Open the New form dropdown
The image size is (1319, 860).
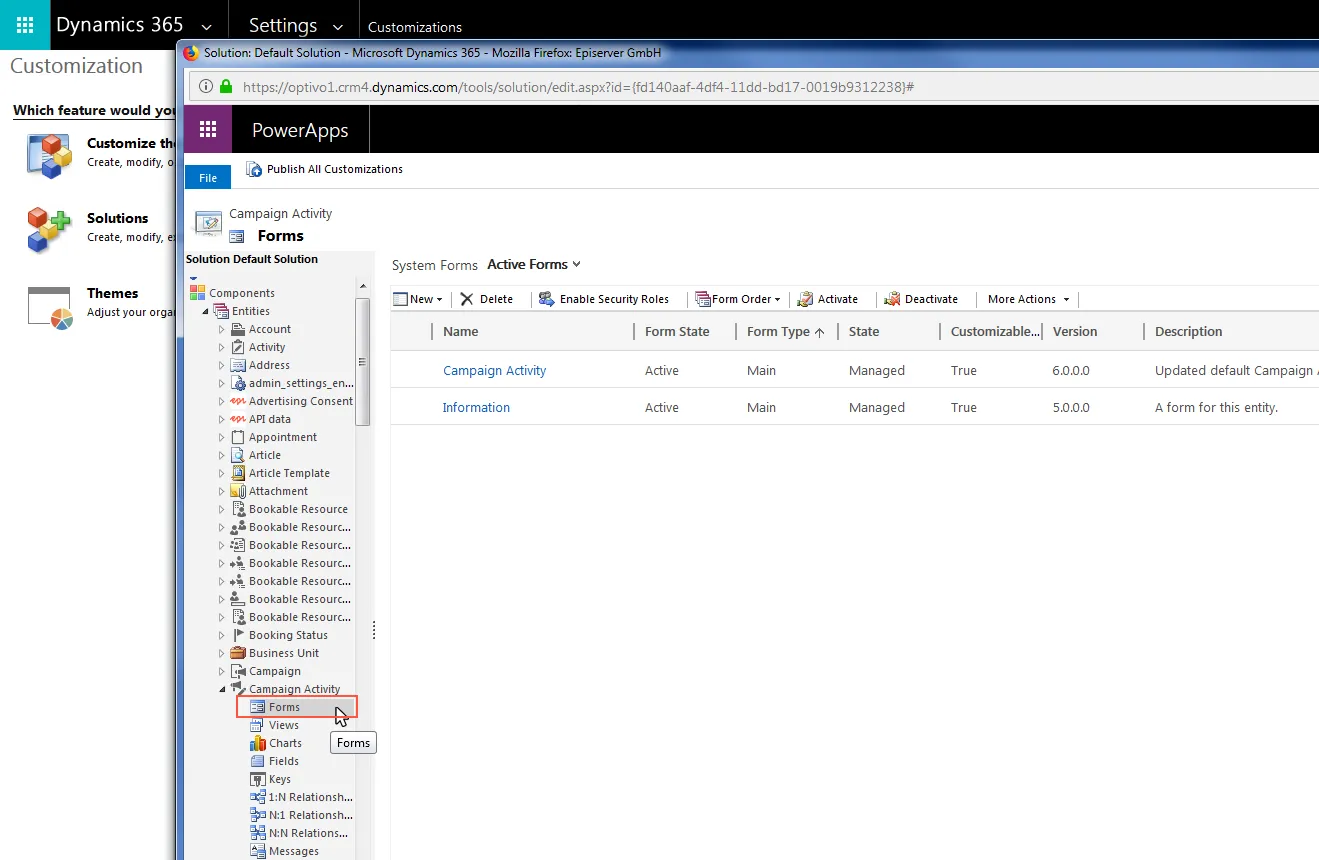(418, 299)
